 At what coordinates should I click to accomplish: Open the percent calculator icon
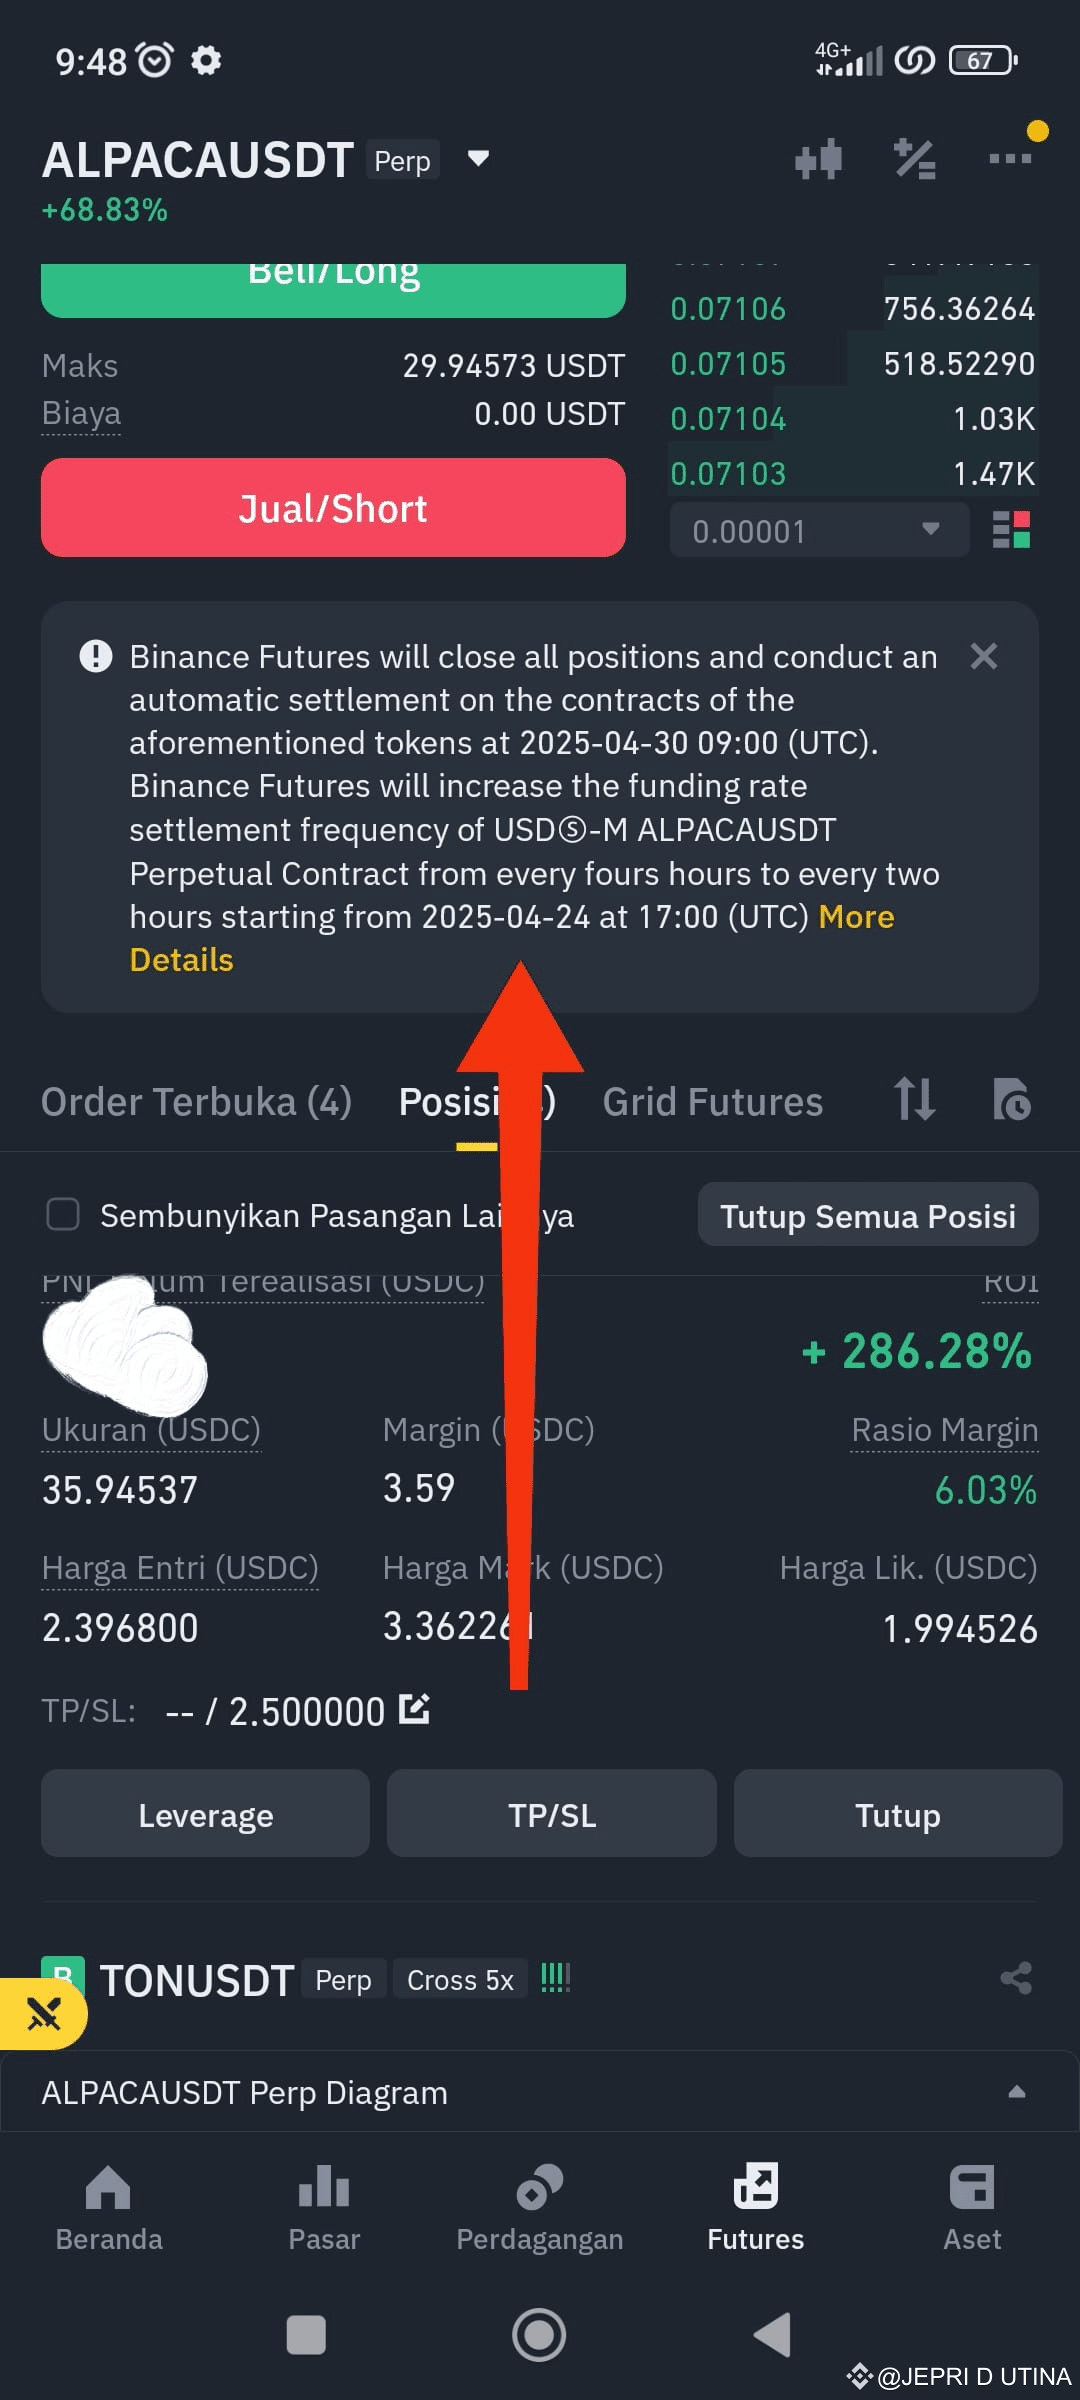(x=914, y=159)
